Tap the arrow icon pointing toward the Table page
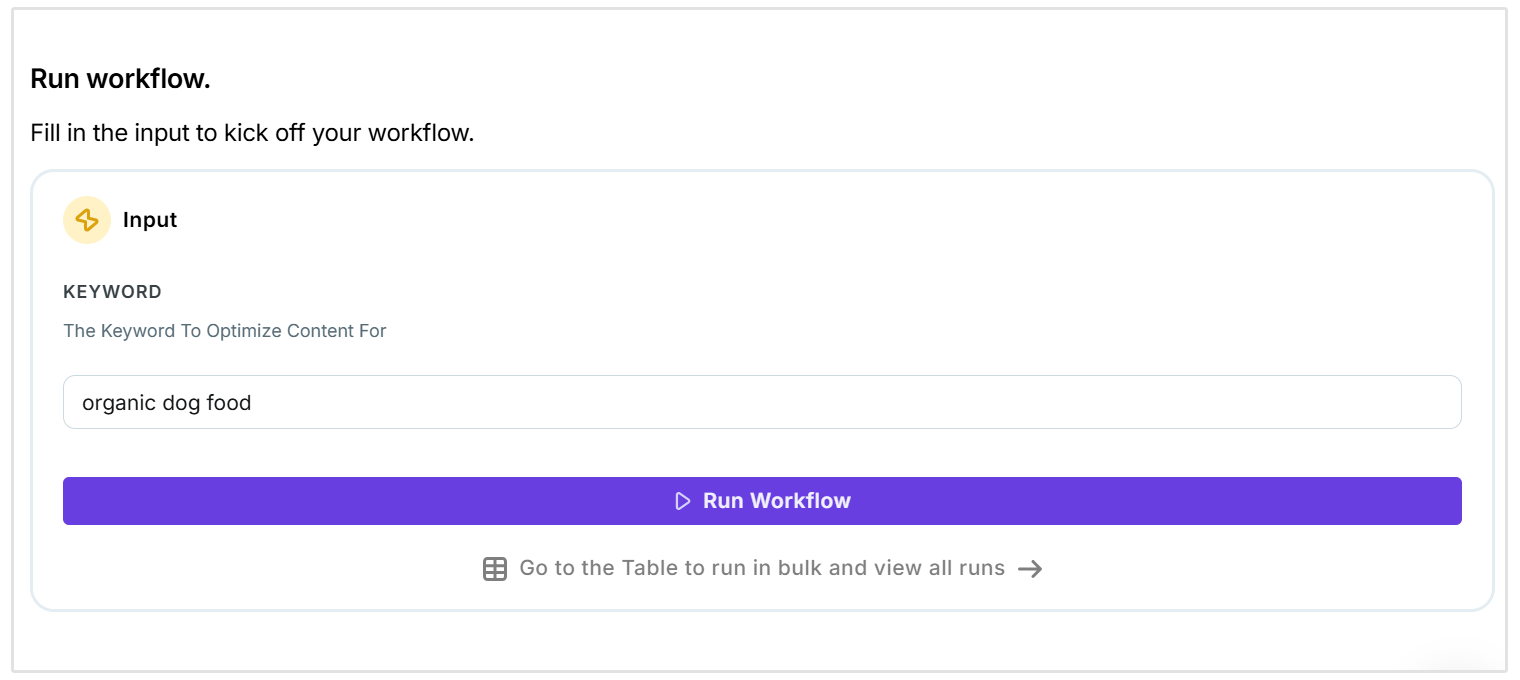The height and width of the screenshot is (680, 1520). point(1031,567)
